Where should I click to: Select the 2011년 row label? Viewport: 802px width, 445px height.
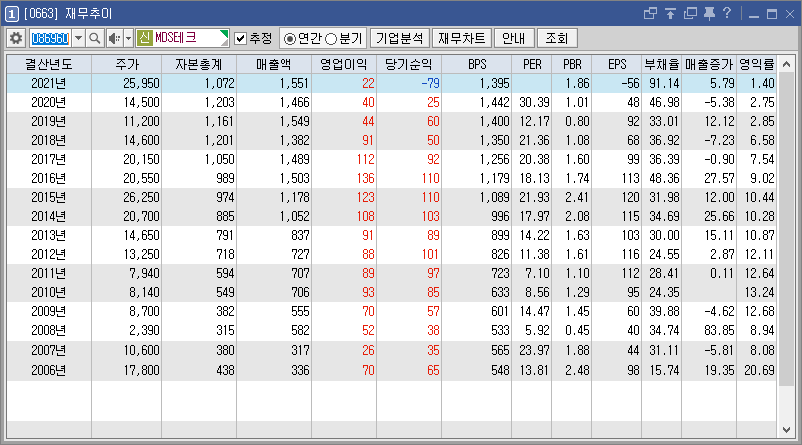coord(49,273)
